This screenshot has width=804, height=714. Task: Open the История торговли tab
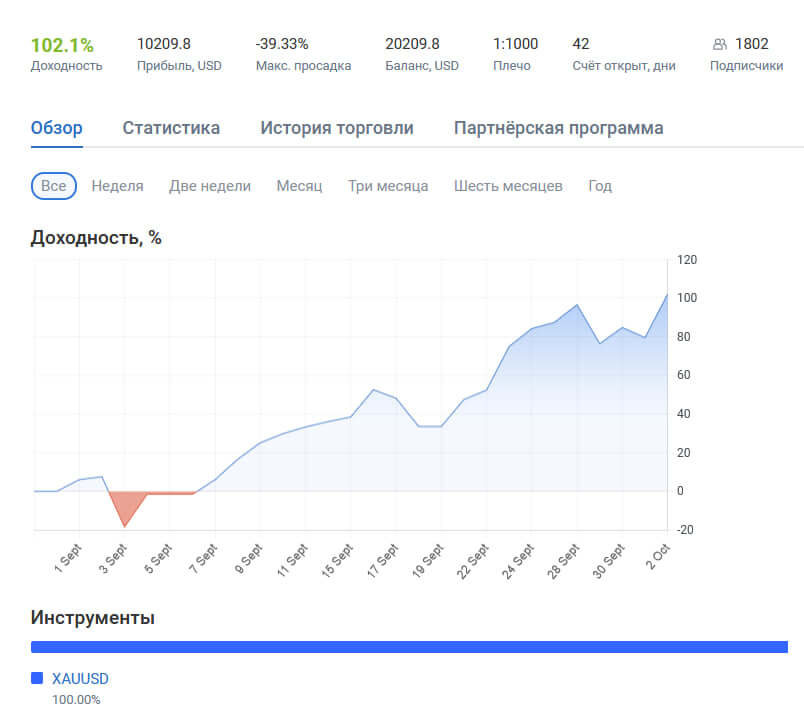coord(337,128)
